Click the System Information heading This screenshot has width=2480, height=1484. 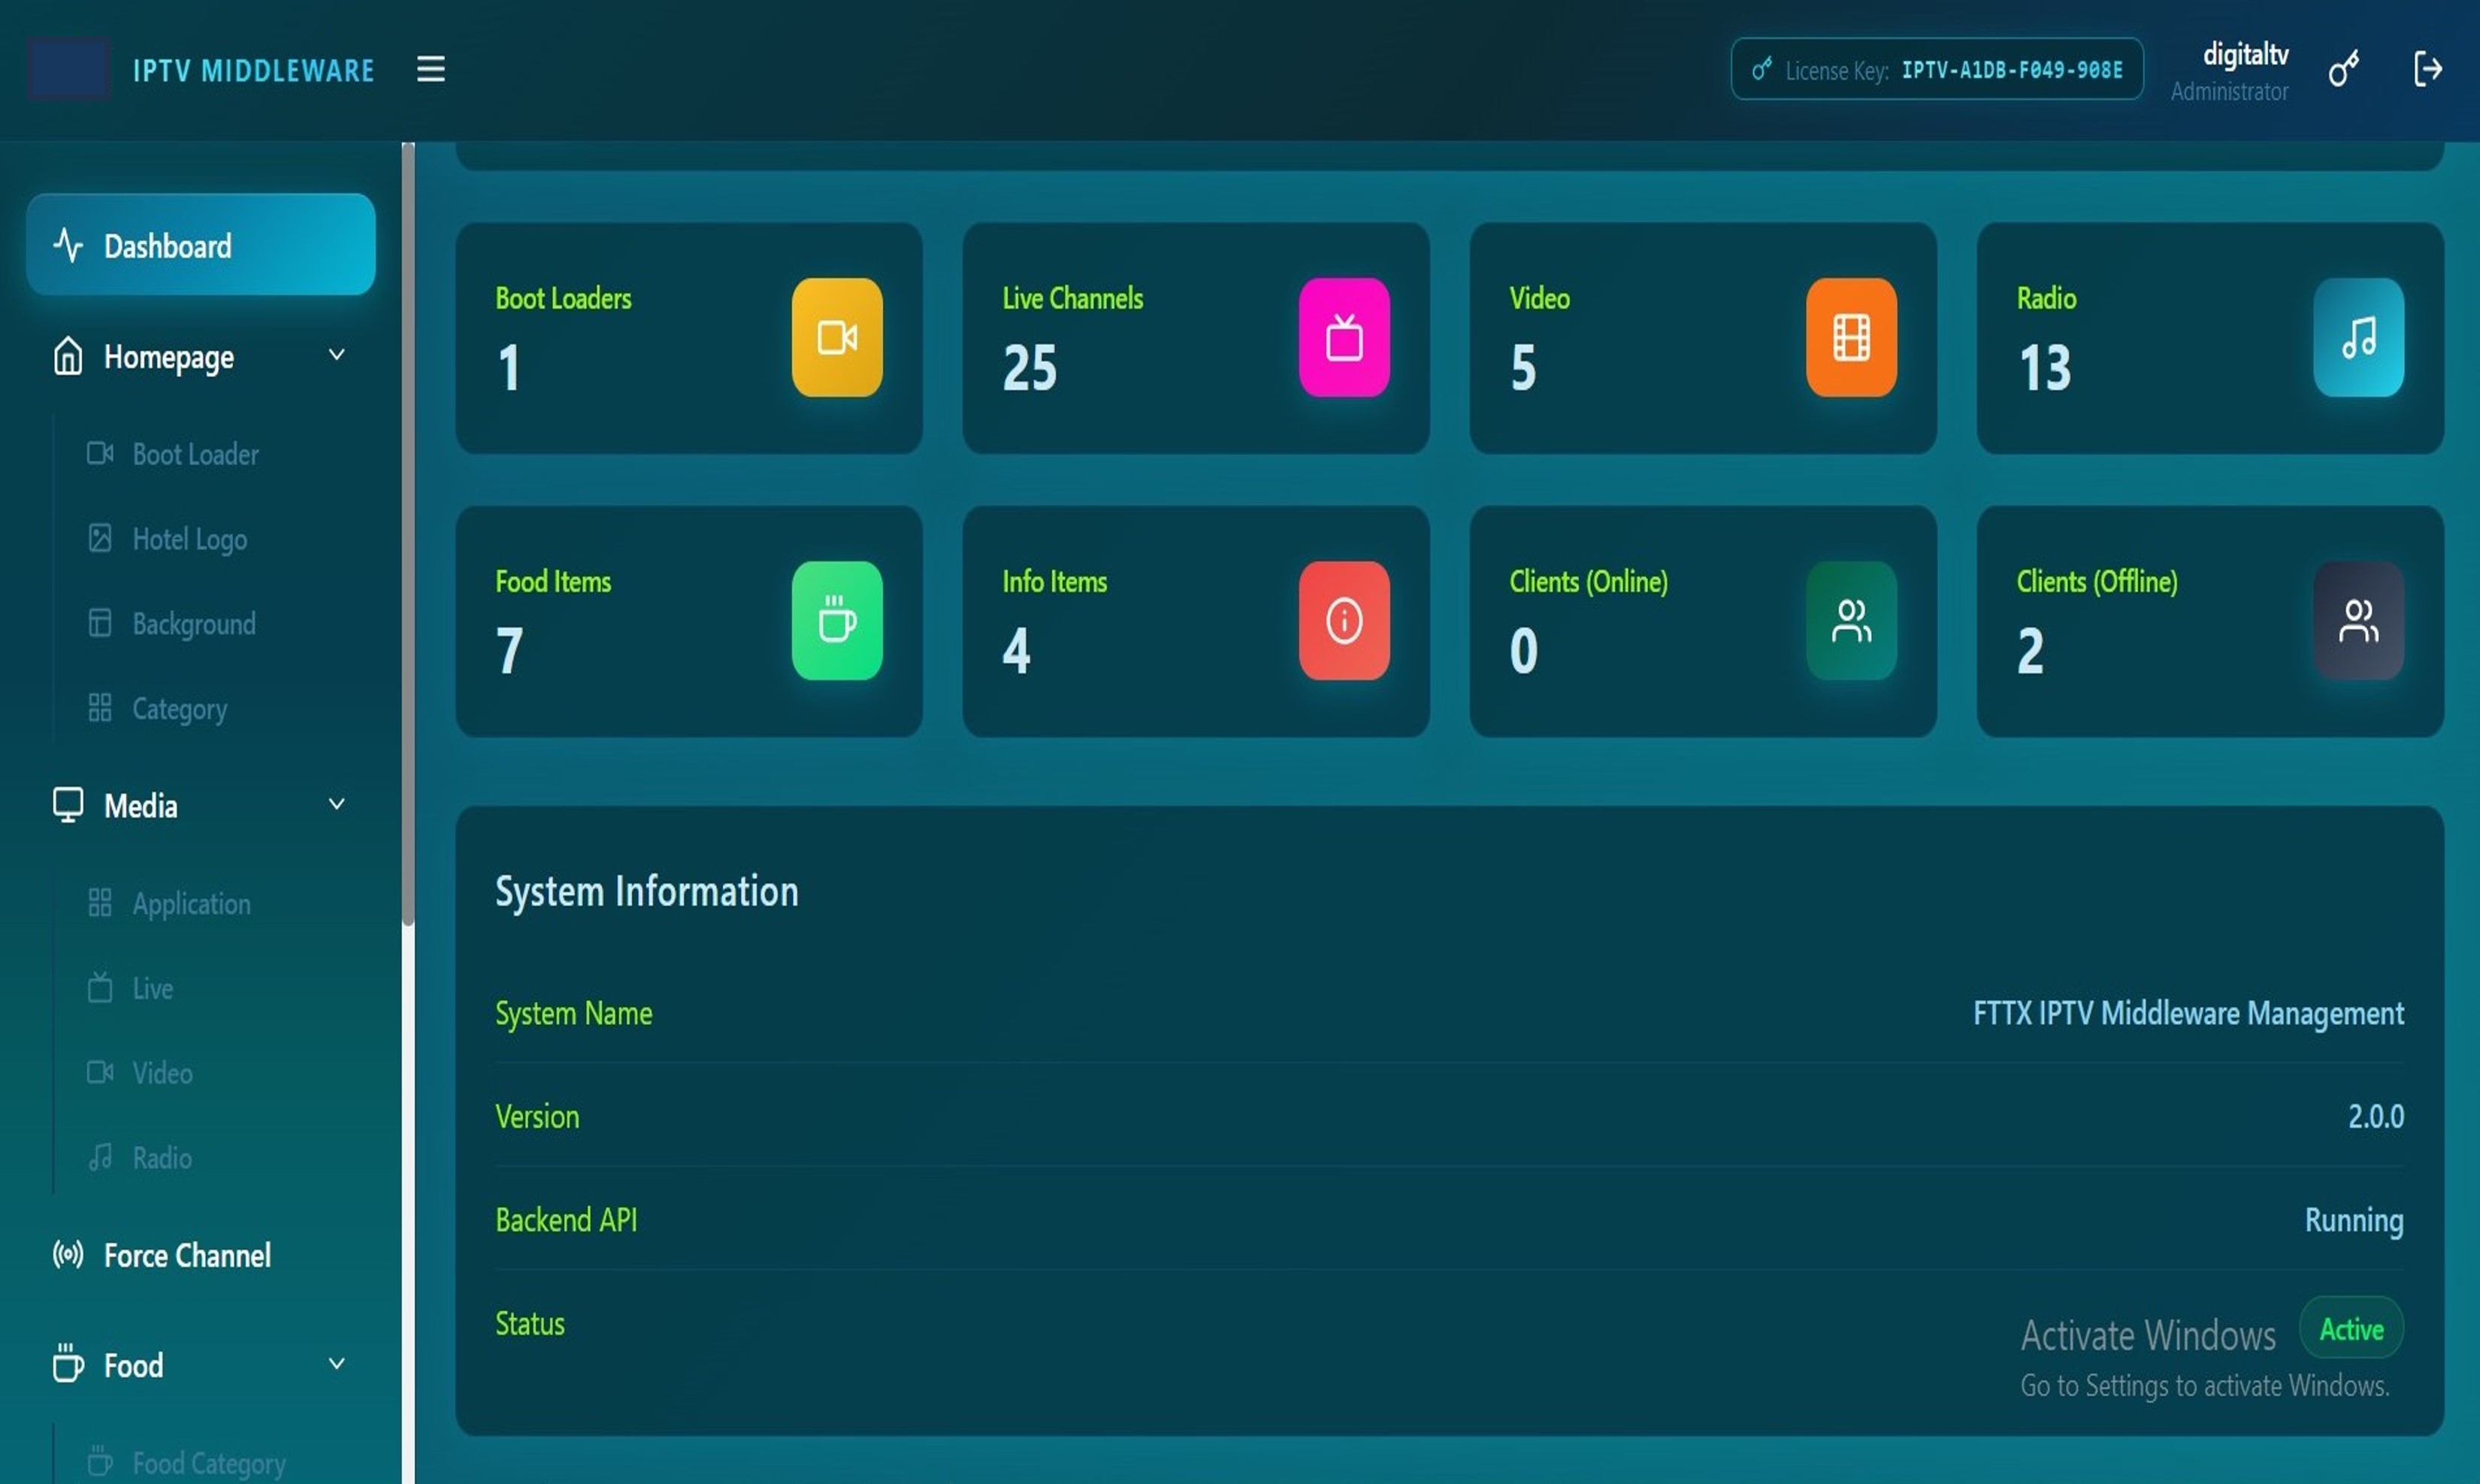click(x=646, y=891)
